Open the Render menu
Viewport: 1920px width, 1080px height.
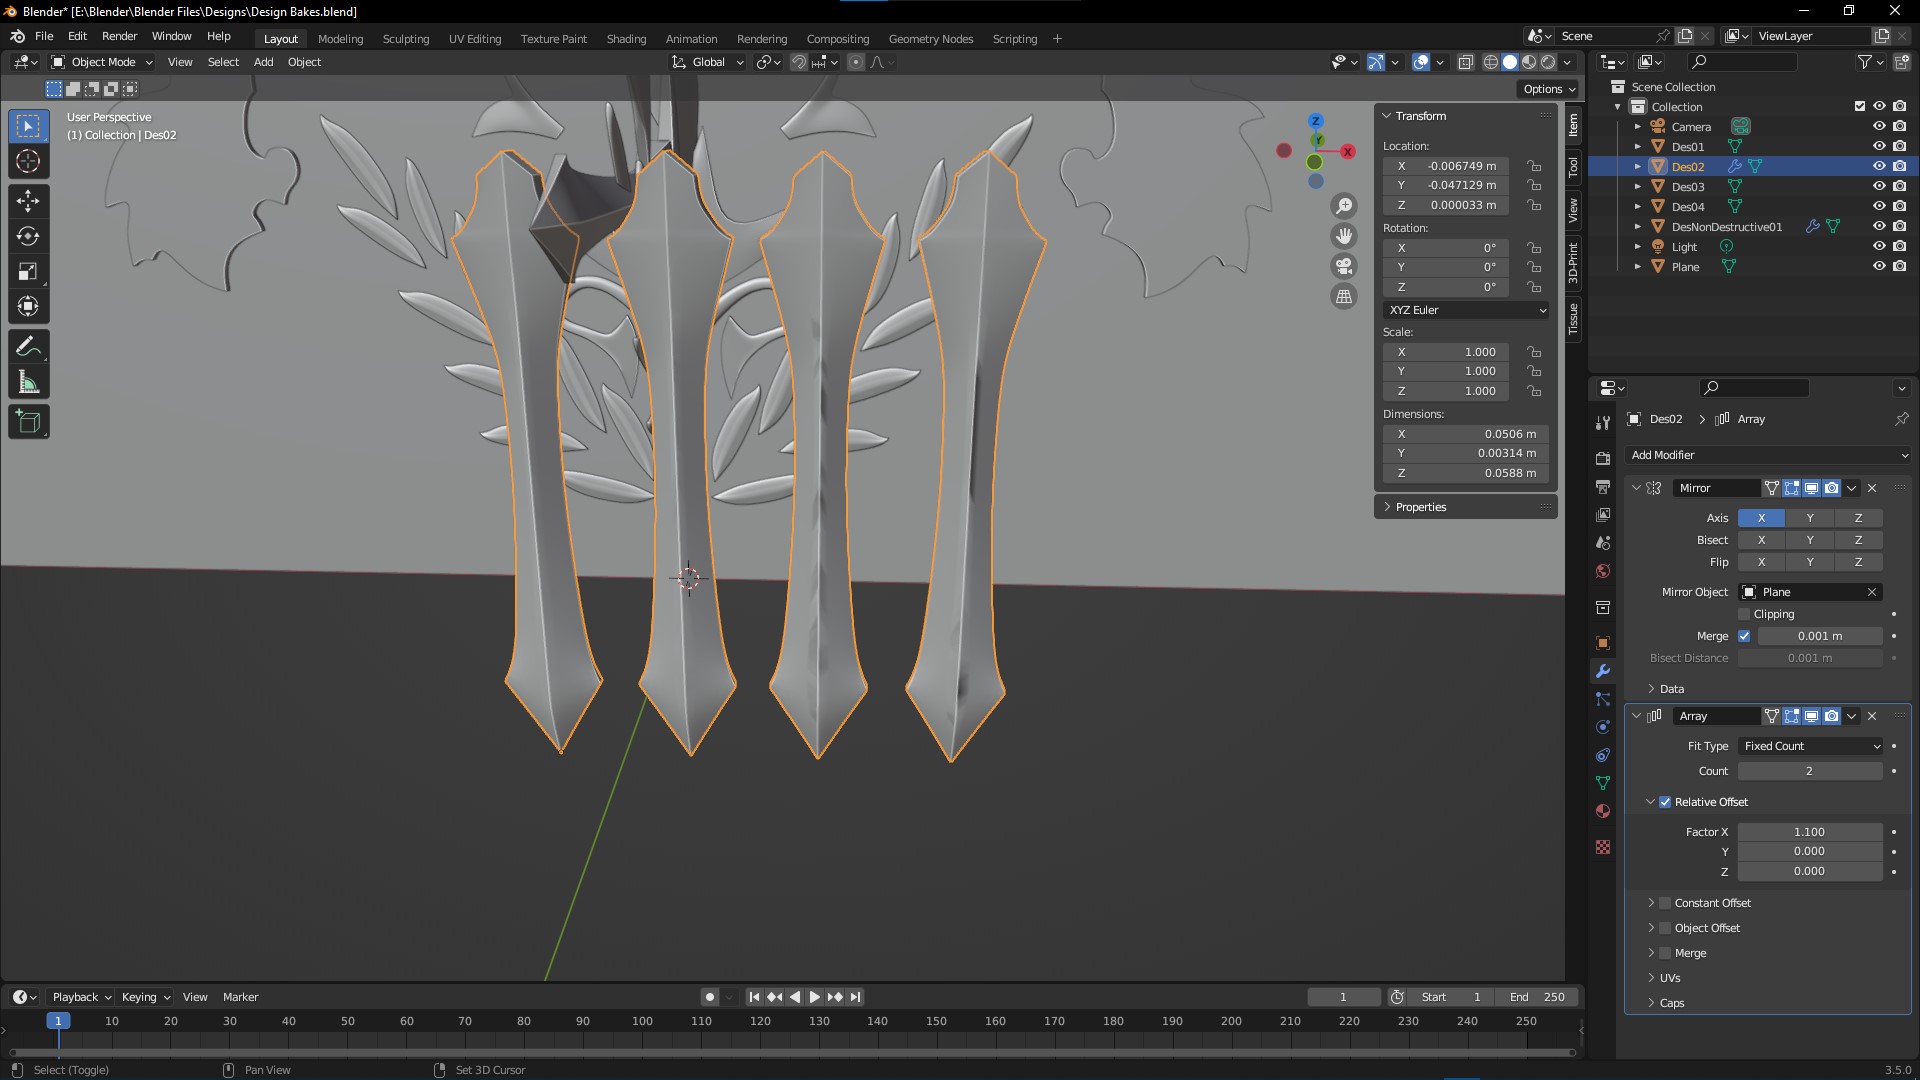119,36
